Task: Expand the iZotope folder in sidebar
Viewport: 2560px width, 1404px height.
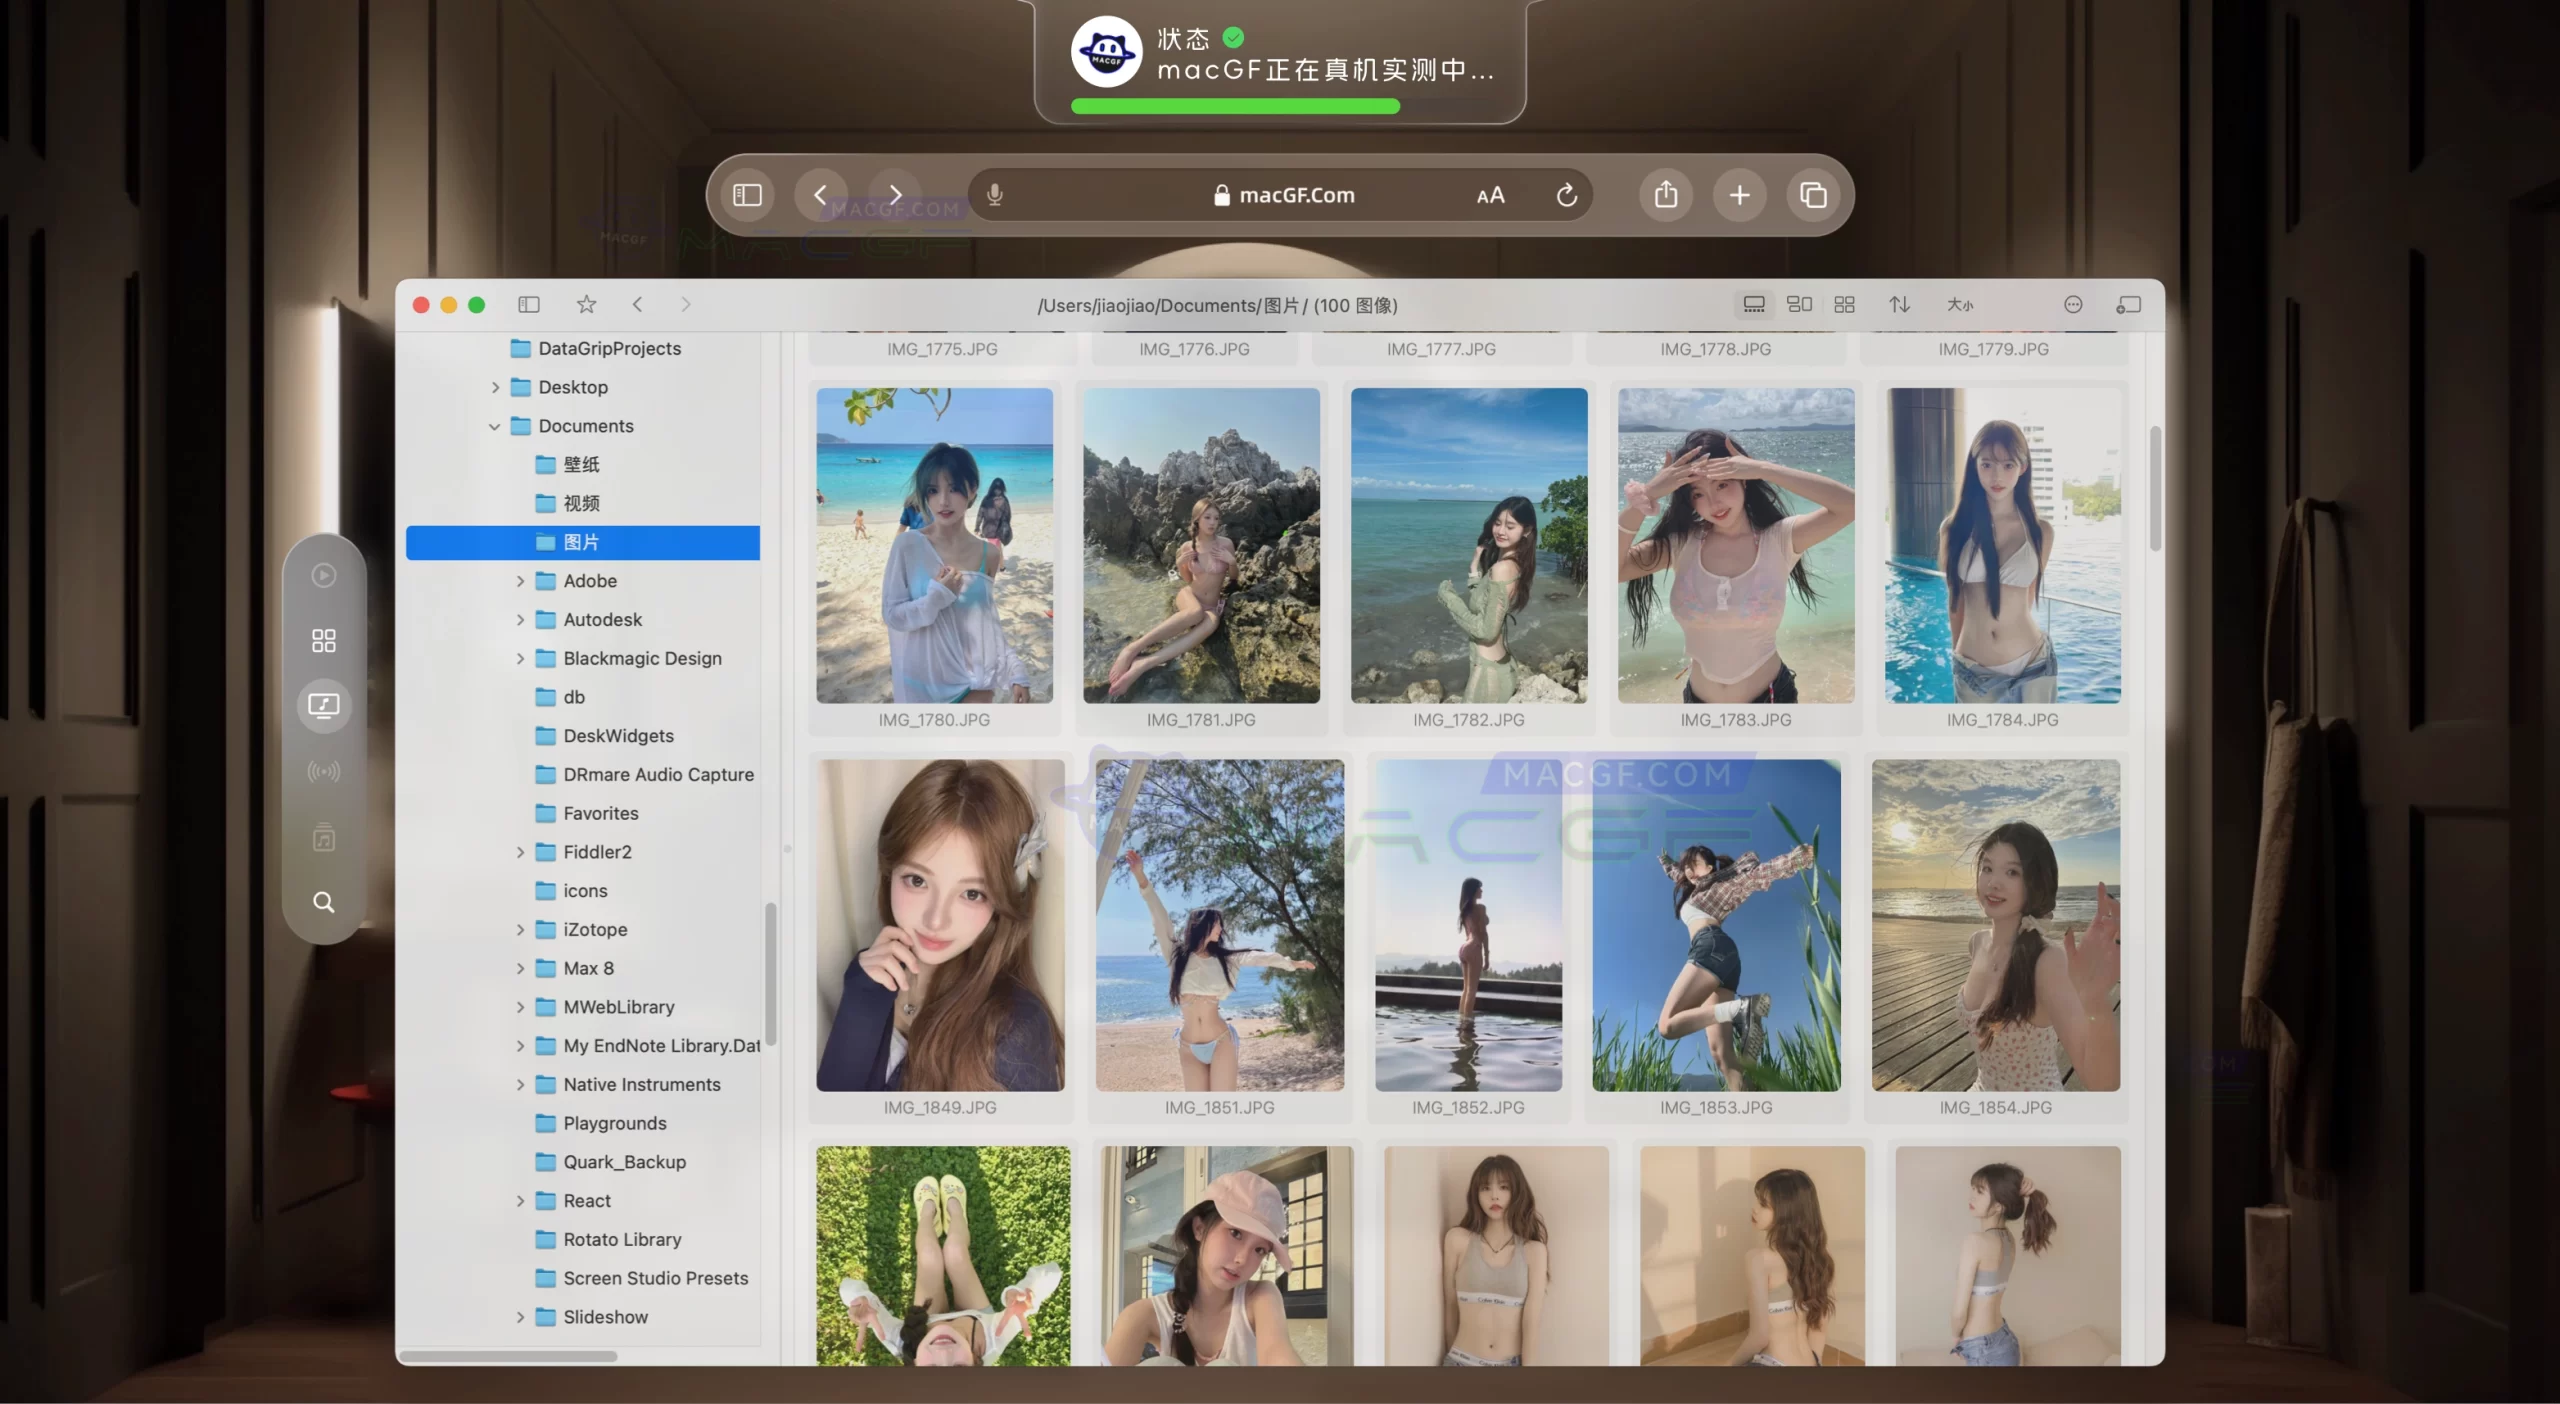Action: tap(521, 929)
